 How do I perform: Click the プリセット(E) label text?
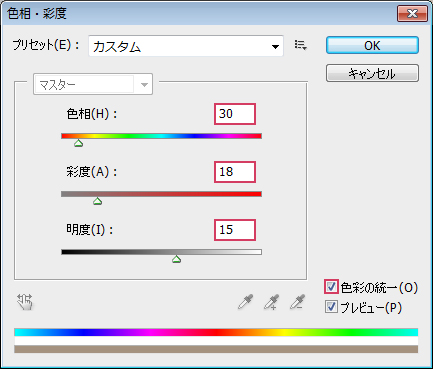tap(46, 45)
